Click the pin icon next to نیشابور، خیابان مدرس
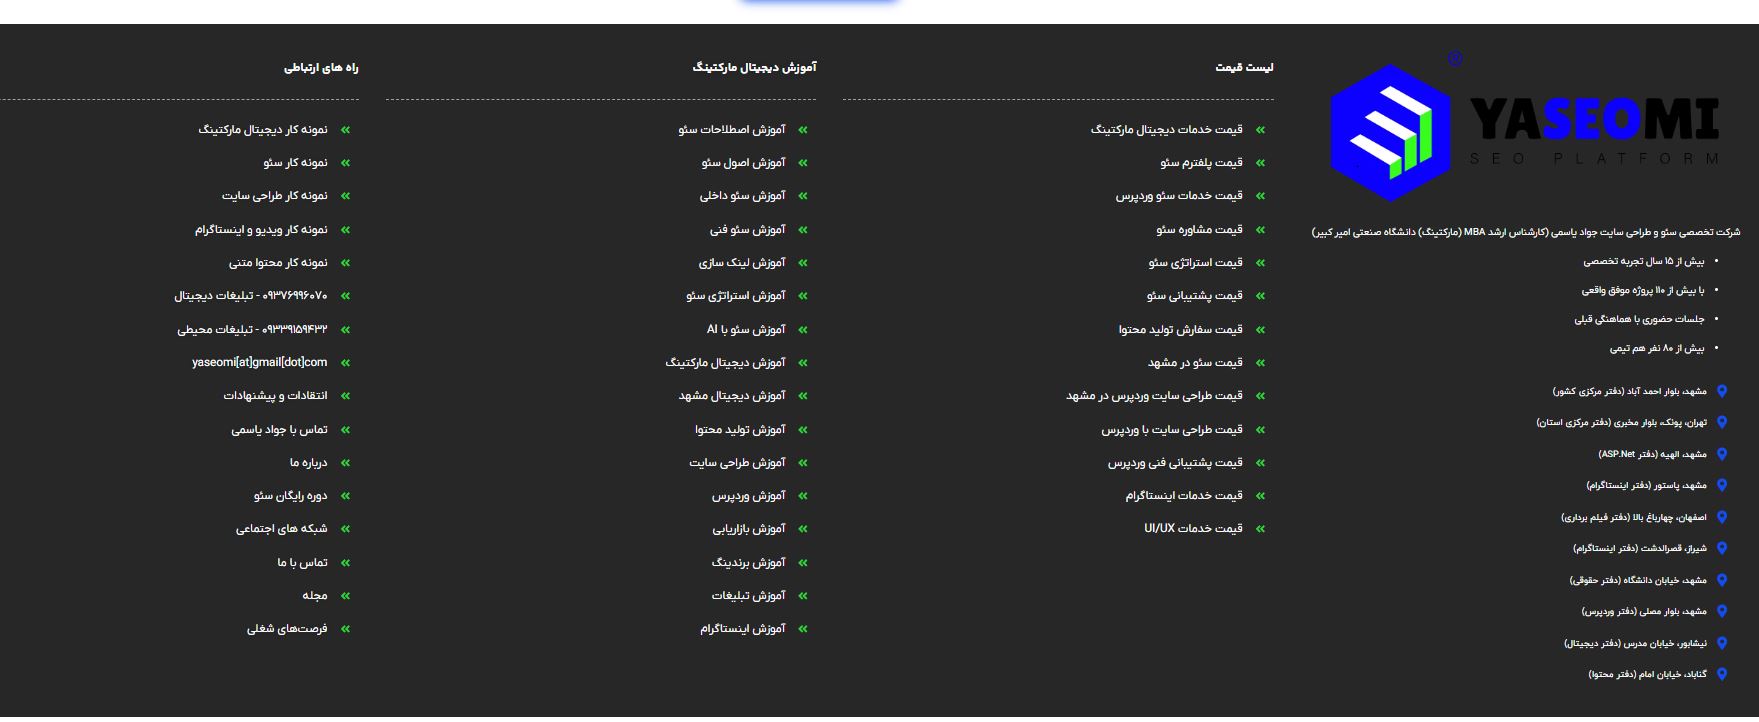Image resolution: width=1759 pixels, height=722 pixels. (1722, 644)
